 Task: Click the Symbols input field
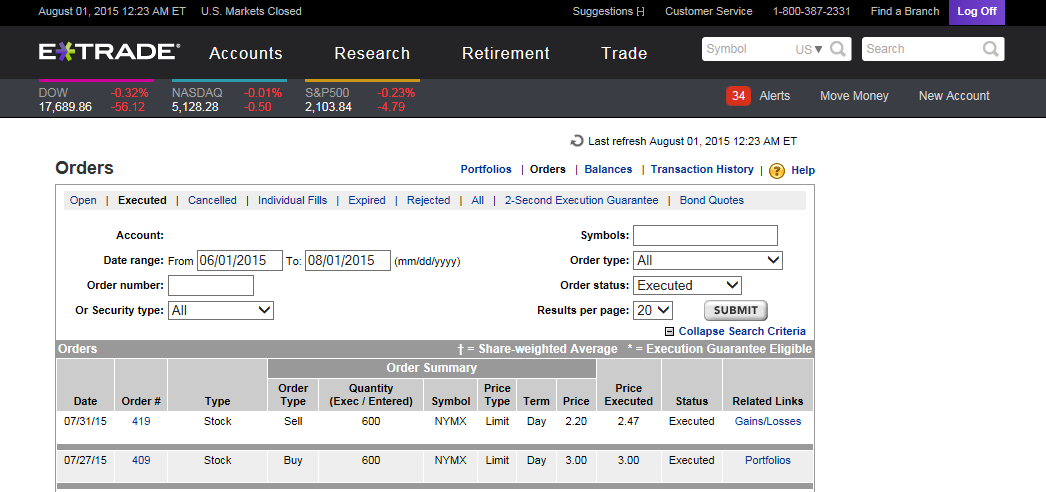point(704,235)
